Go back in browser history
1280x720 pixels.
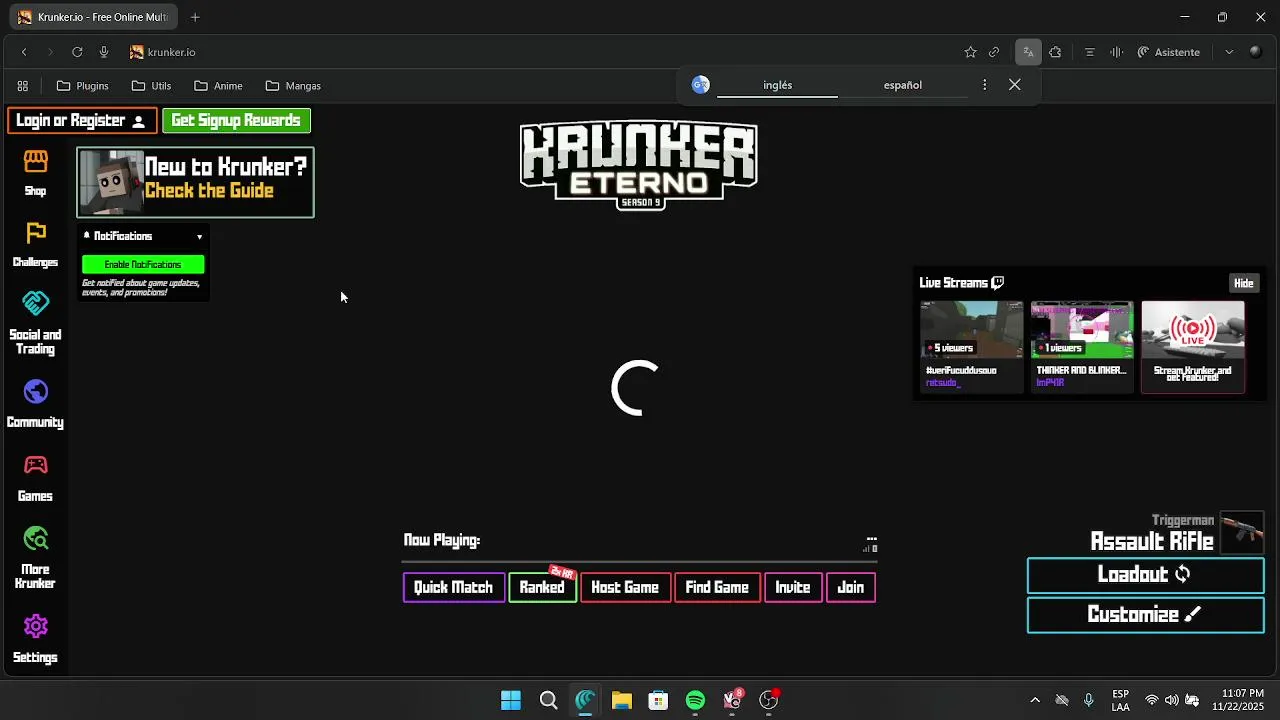click(x=24, y=52)
